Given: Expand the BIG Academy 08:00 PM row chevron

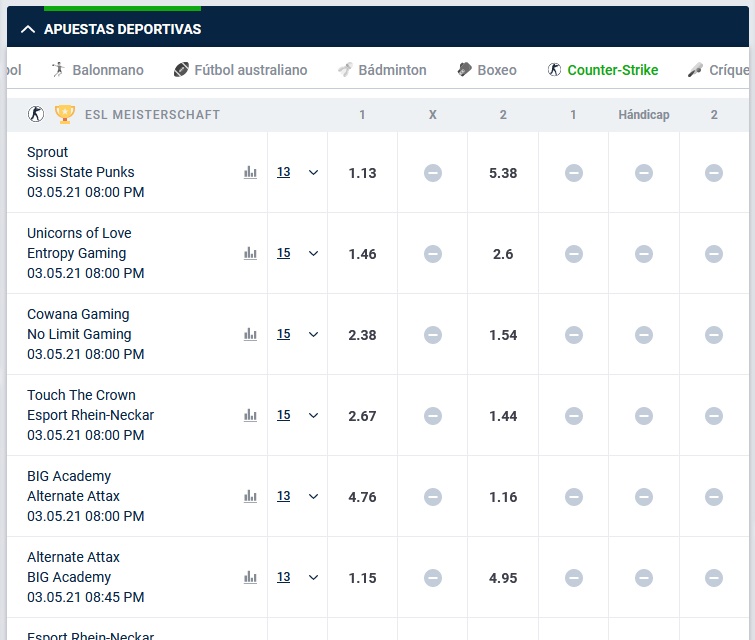Looking at the screenshot, I should coord(313,496).
